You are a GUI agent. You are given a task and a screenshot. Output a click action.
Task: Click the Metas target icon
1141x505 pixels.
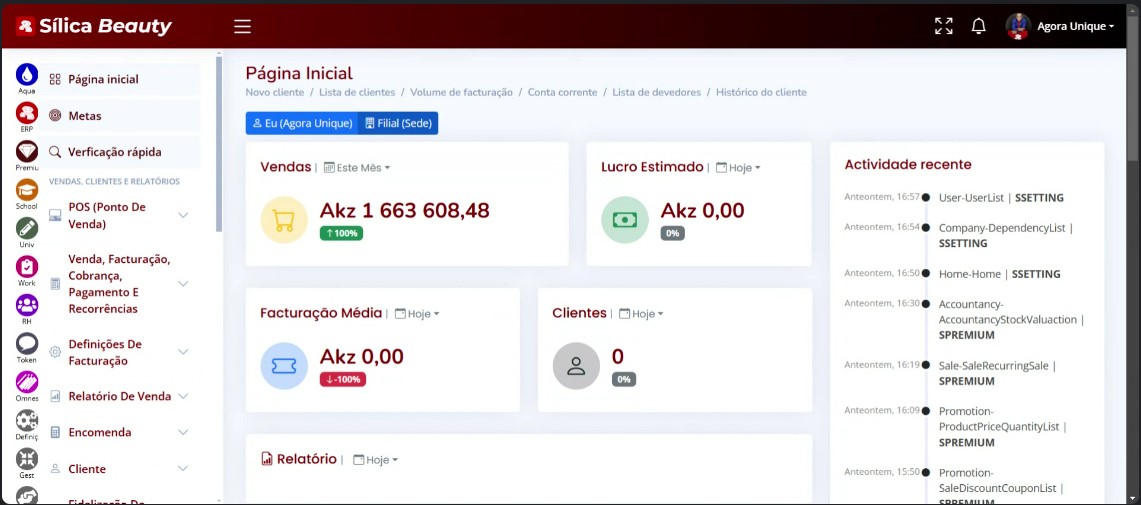[55, 116]
